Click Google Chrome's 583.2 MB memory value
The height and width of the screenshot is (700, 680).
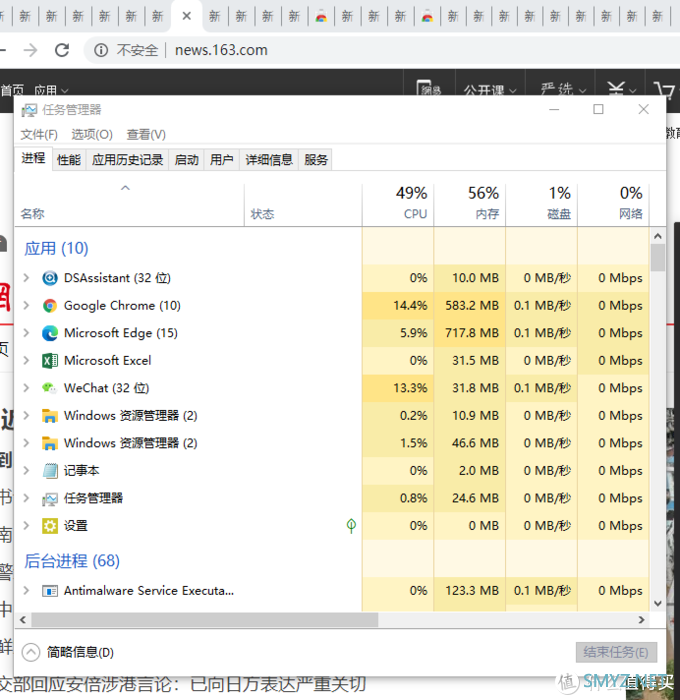click(x=471, y=306)
